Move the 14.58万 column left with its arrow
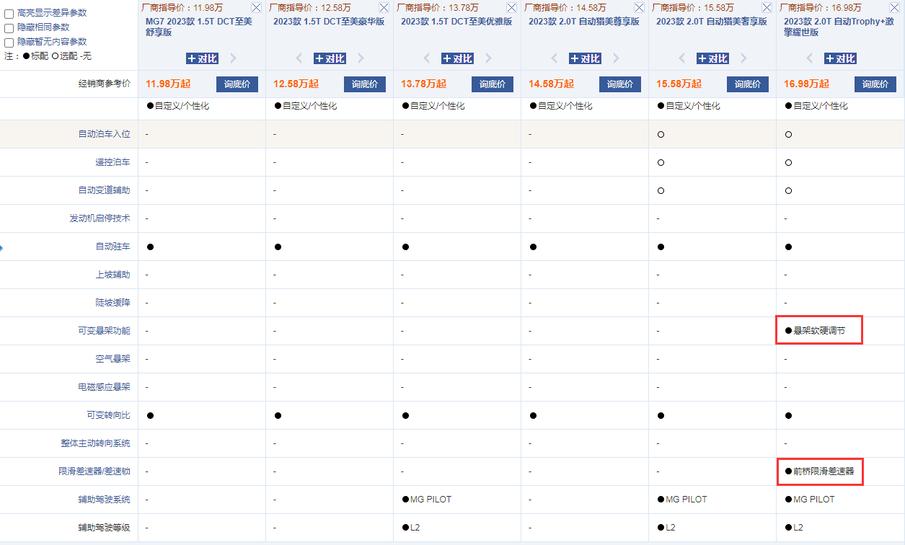 (x=554, y=58)
